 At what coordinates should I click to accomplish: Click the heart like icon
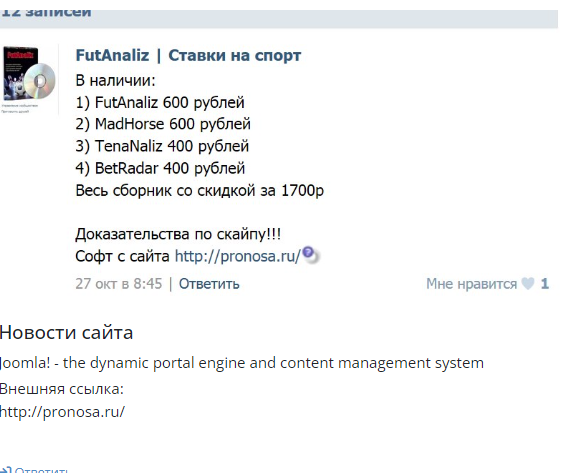point(527,284)
